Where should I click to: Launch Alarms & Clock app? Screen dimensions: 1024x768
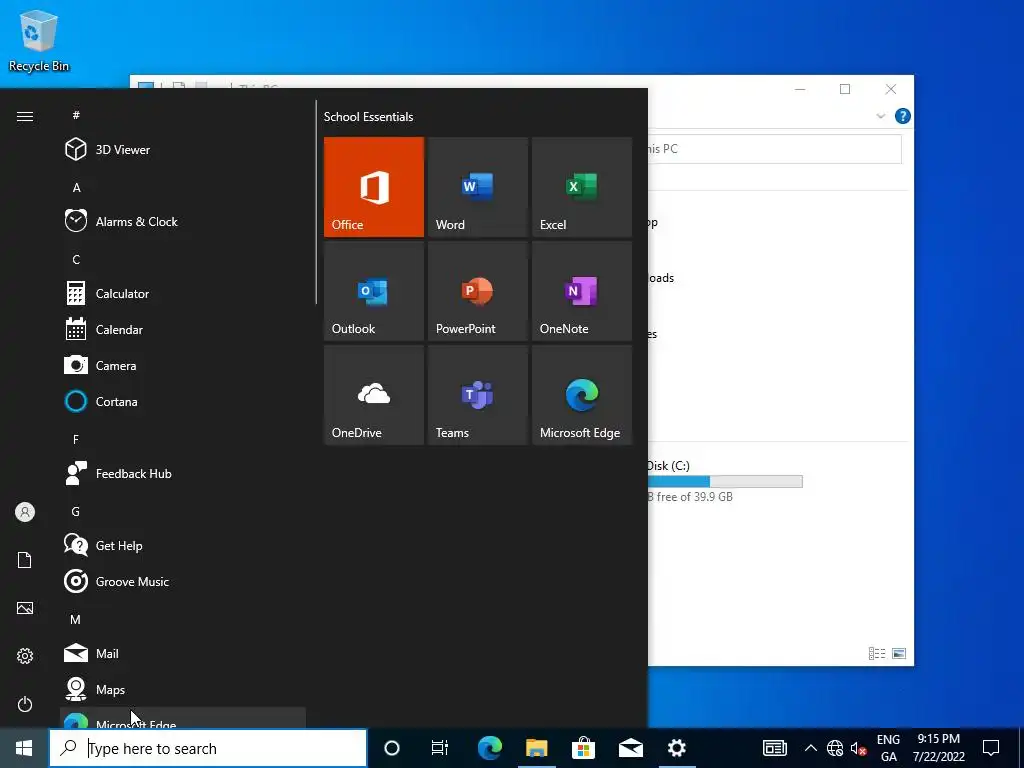tap(183, 221)
